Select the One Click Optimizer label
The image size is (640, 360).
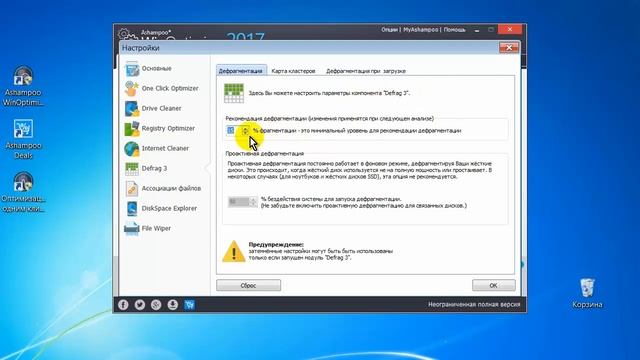pos(170,89)
